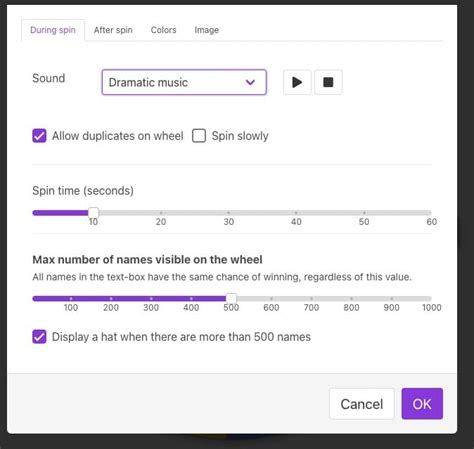Click the 'Spin time (seconds)' label

tap(83, 191)
